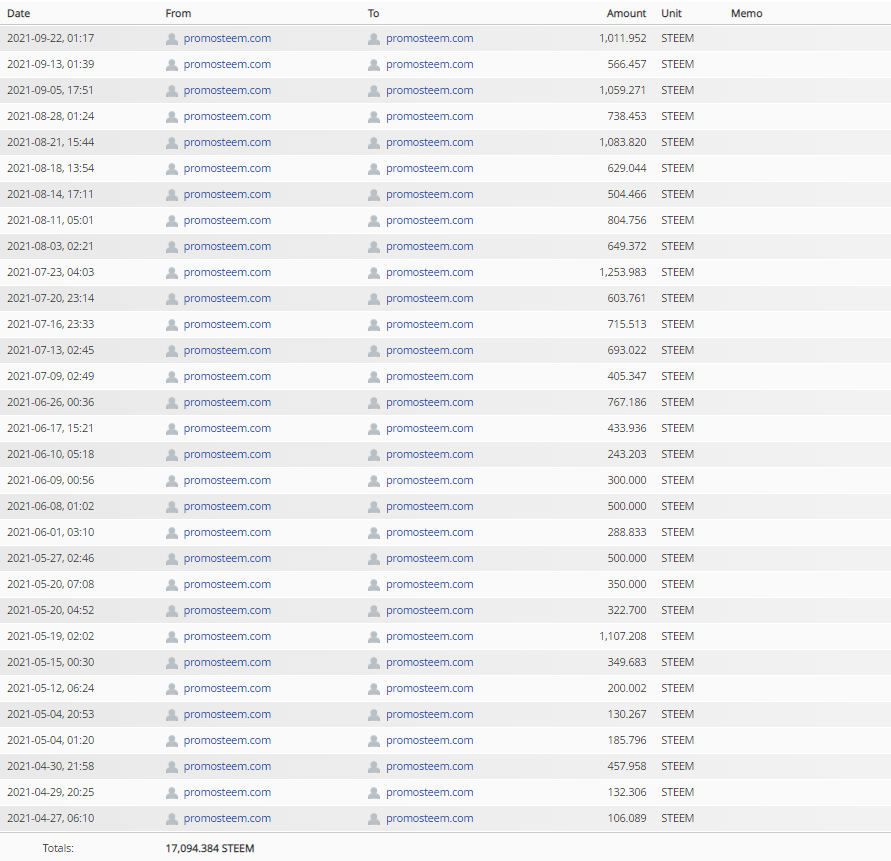The image size is (891, 861).
Task: Click To avatar icon on 2021-08-03 row
Action: 374,247
